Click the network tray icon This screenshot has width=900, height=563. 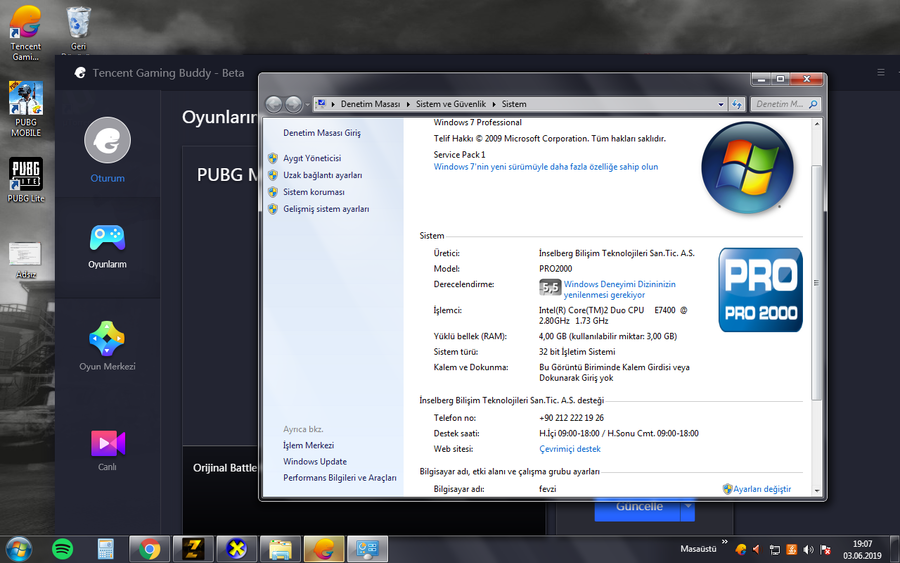(x=774, y=550)
